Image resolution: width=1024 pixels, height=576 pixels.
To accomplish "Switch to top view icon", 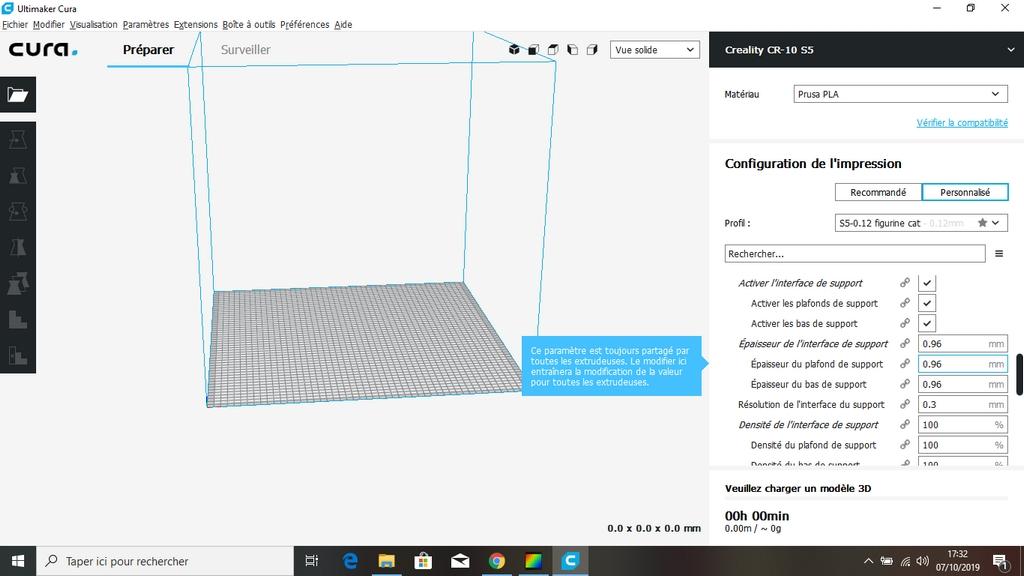I will 553,50.
